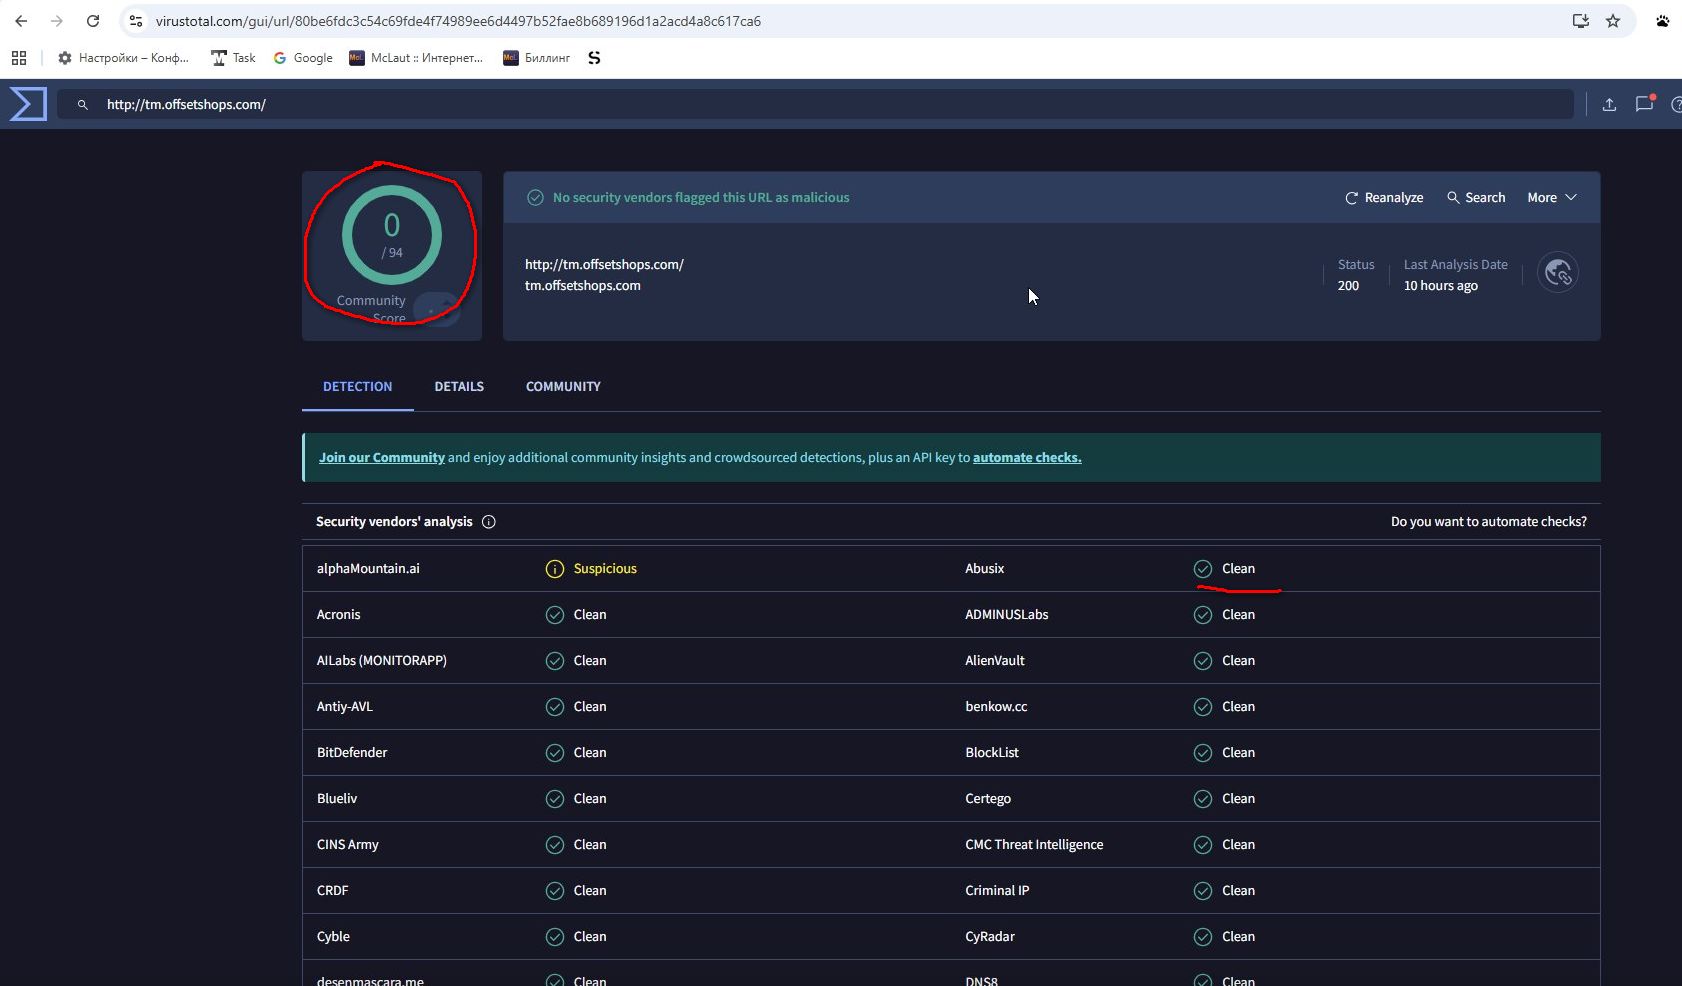1682x986 pixels.
Task: Open the browser apps grid shortcut
Action: coord(19,58)
